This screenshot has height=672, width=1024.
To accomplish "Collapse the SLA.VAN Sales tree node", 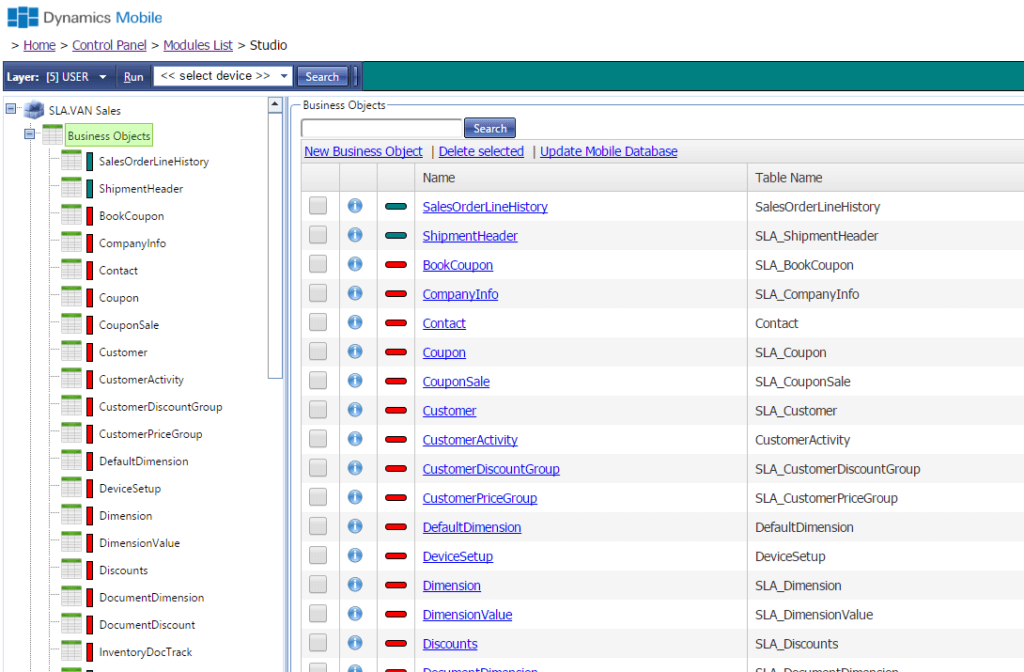I will 11,109.
